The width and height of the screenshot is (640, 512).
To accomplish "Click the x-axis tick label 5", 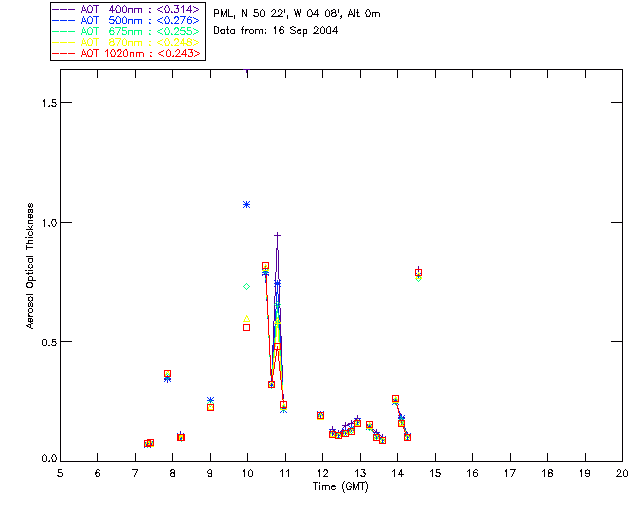I will point(60,473).
